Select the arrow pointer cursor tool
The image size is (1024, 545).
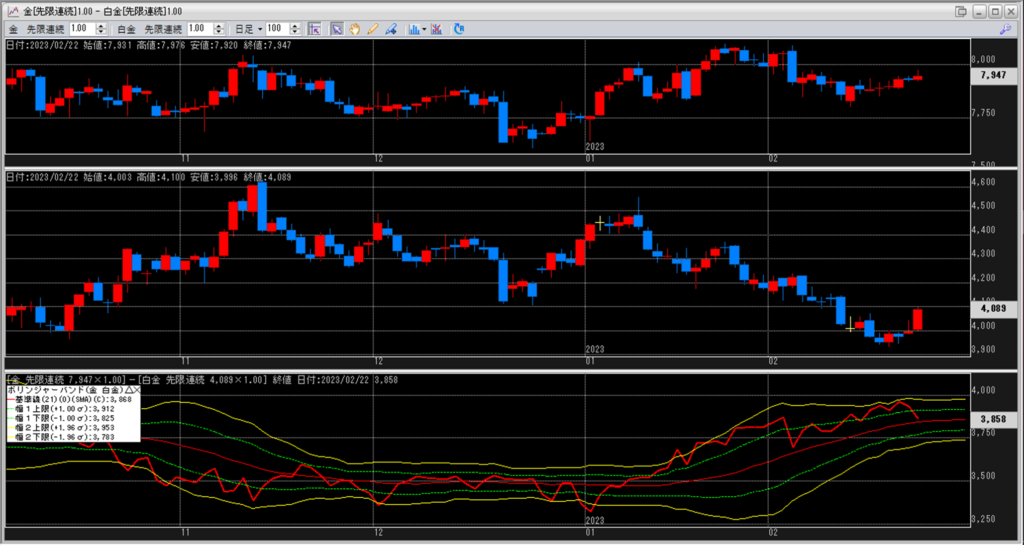[336, 29]
